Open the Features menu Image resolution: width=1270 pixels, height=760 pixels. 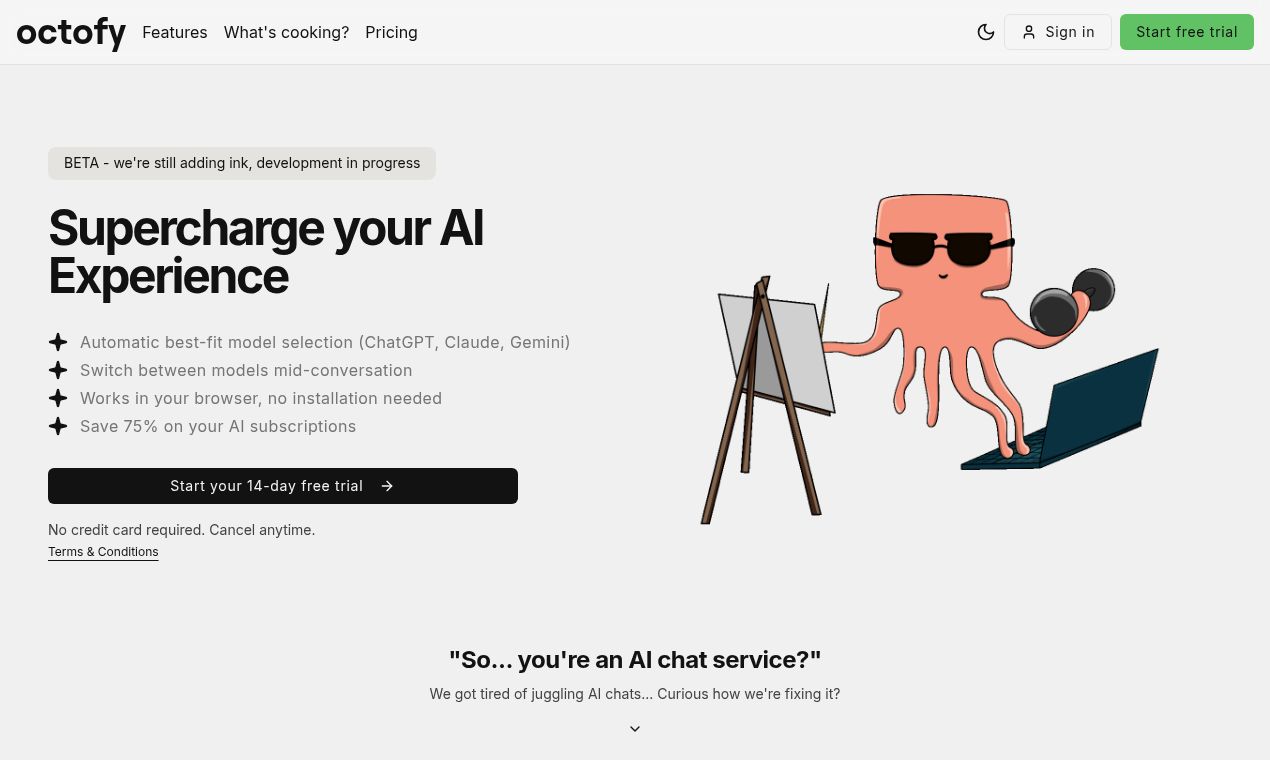(x=174, y=32)
